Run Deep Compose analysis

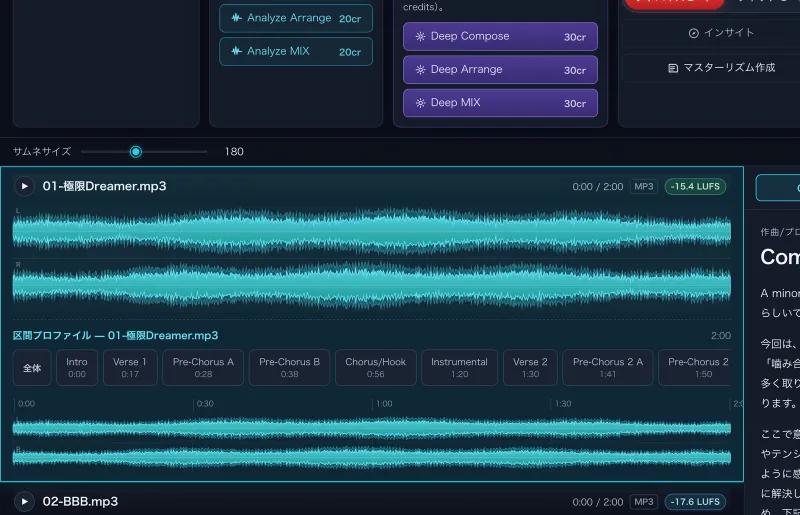[x=500, y=36]
